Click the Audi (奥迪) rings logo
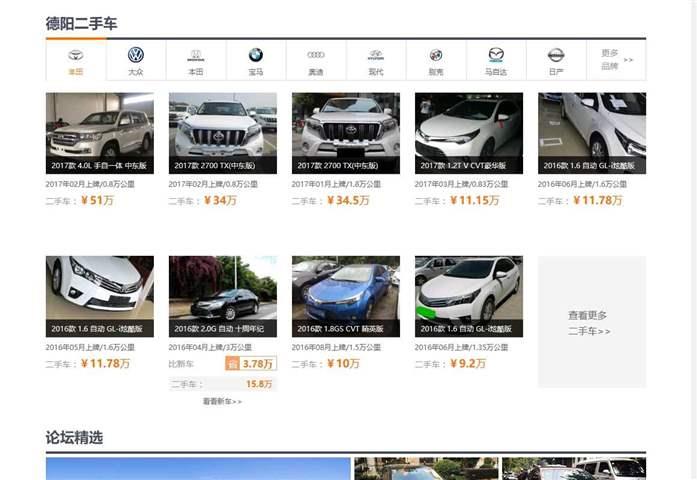697x480 pixels. (x=316, y=56)
